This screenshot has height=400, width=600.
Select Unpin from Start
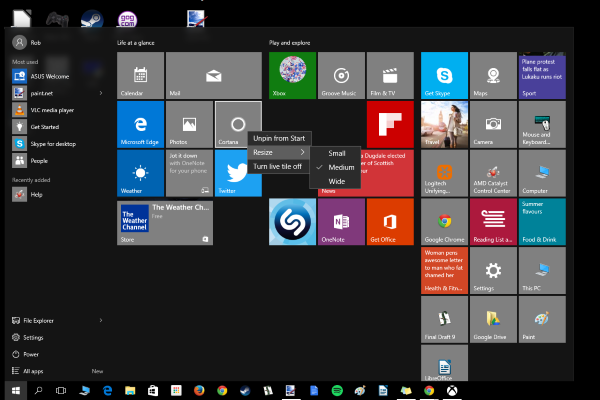(x=279, y=138)
